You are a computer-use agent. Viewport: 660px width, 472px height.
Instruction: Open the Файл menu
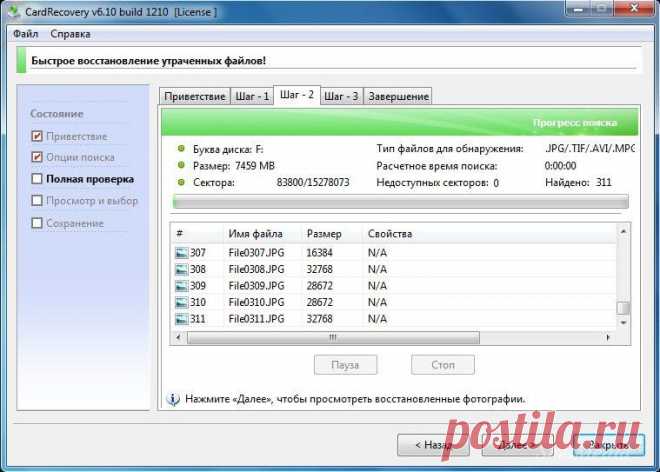point(26,34)
